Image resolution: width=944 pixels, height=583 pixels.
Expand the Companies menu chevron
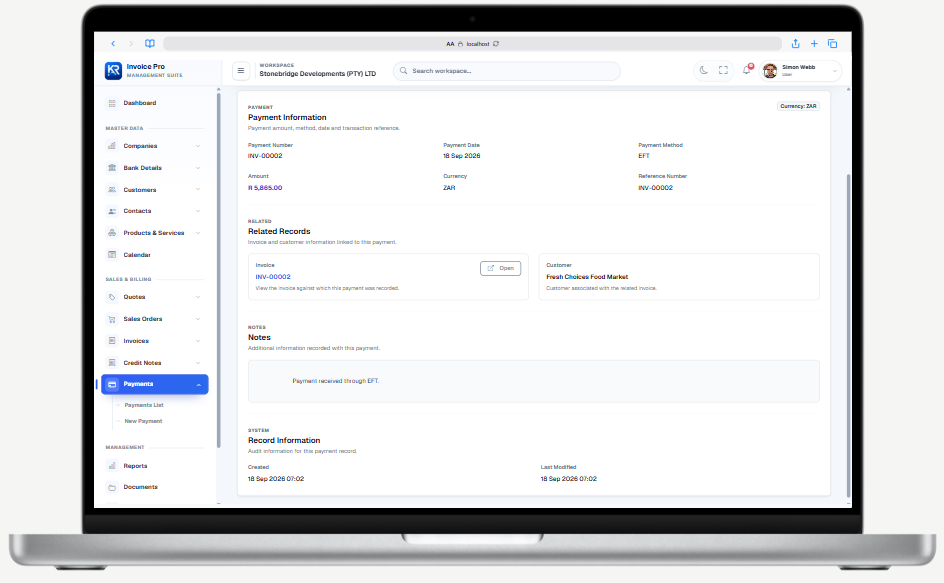pyautogui.click(x=198, y=146)
